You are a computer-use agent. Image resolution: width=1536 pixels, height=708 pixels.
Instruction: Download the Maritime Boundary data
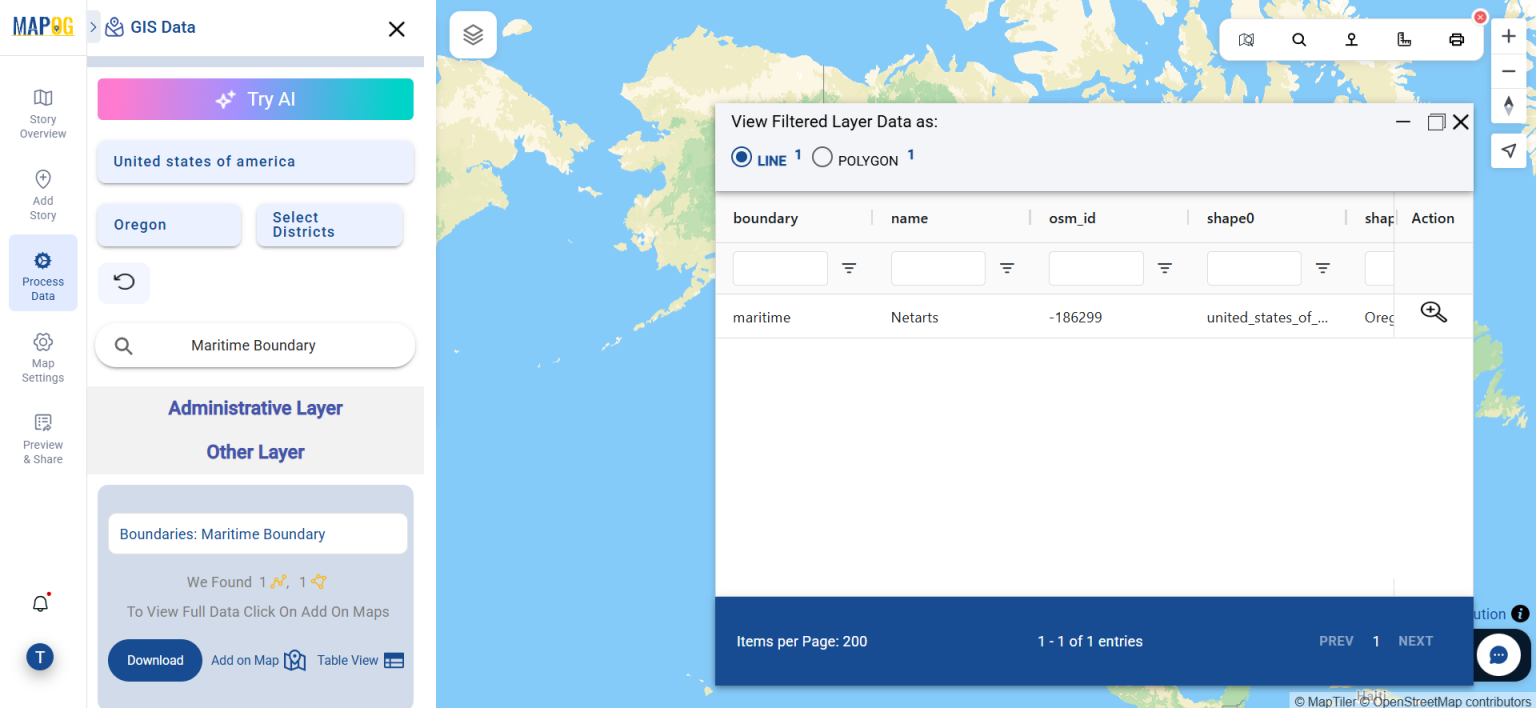pos(155,660)
